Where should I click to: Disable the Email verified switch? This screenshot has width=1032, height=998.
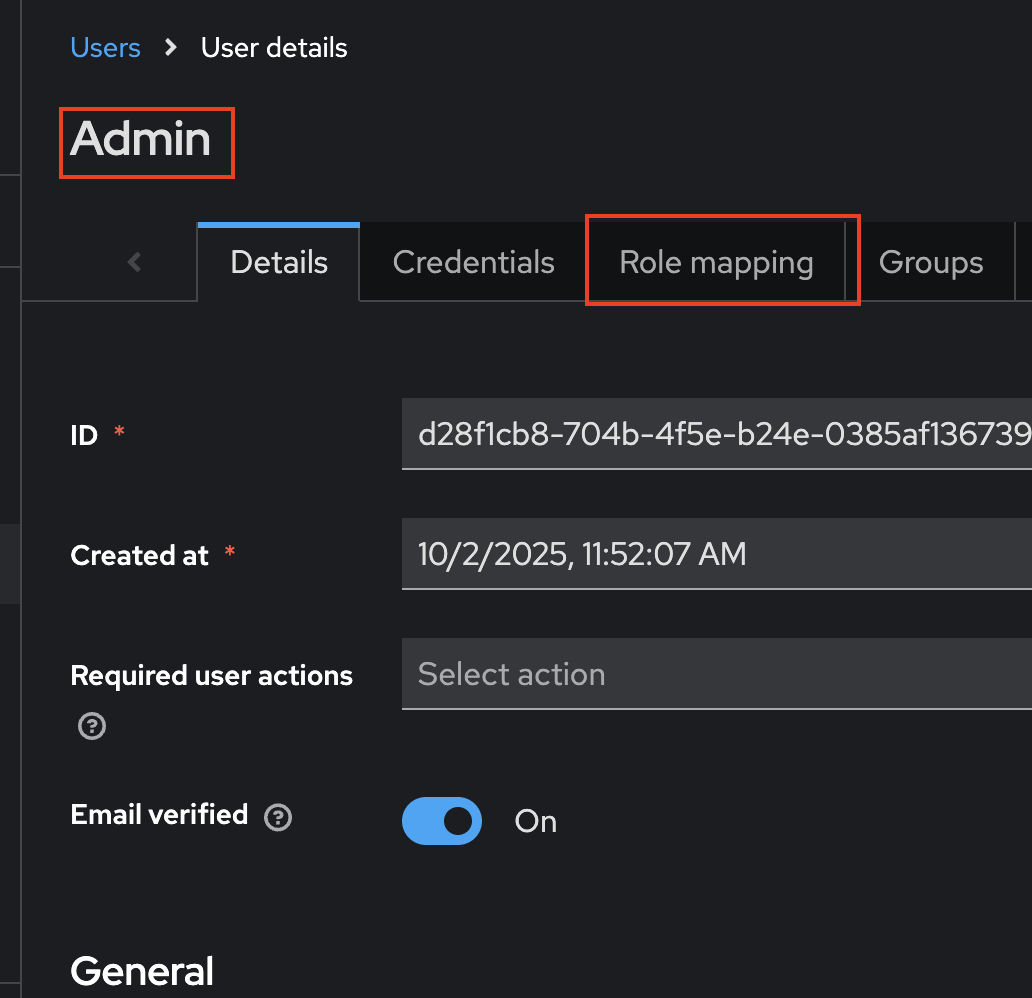pyautogui.click(x=442, y=821)
